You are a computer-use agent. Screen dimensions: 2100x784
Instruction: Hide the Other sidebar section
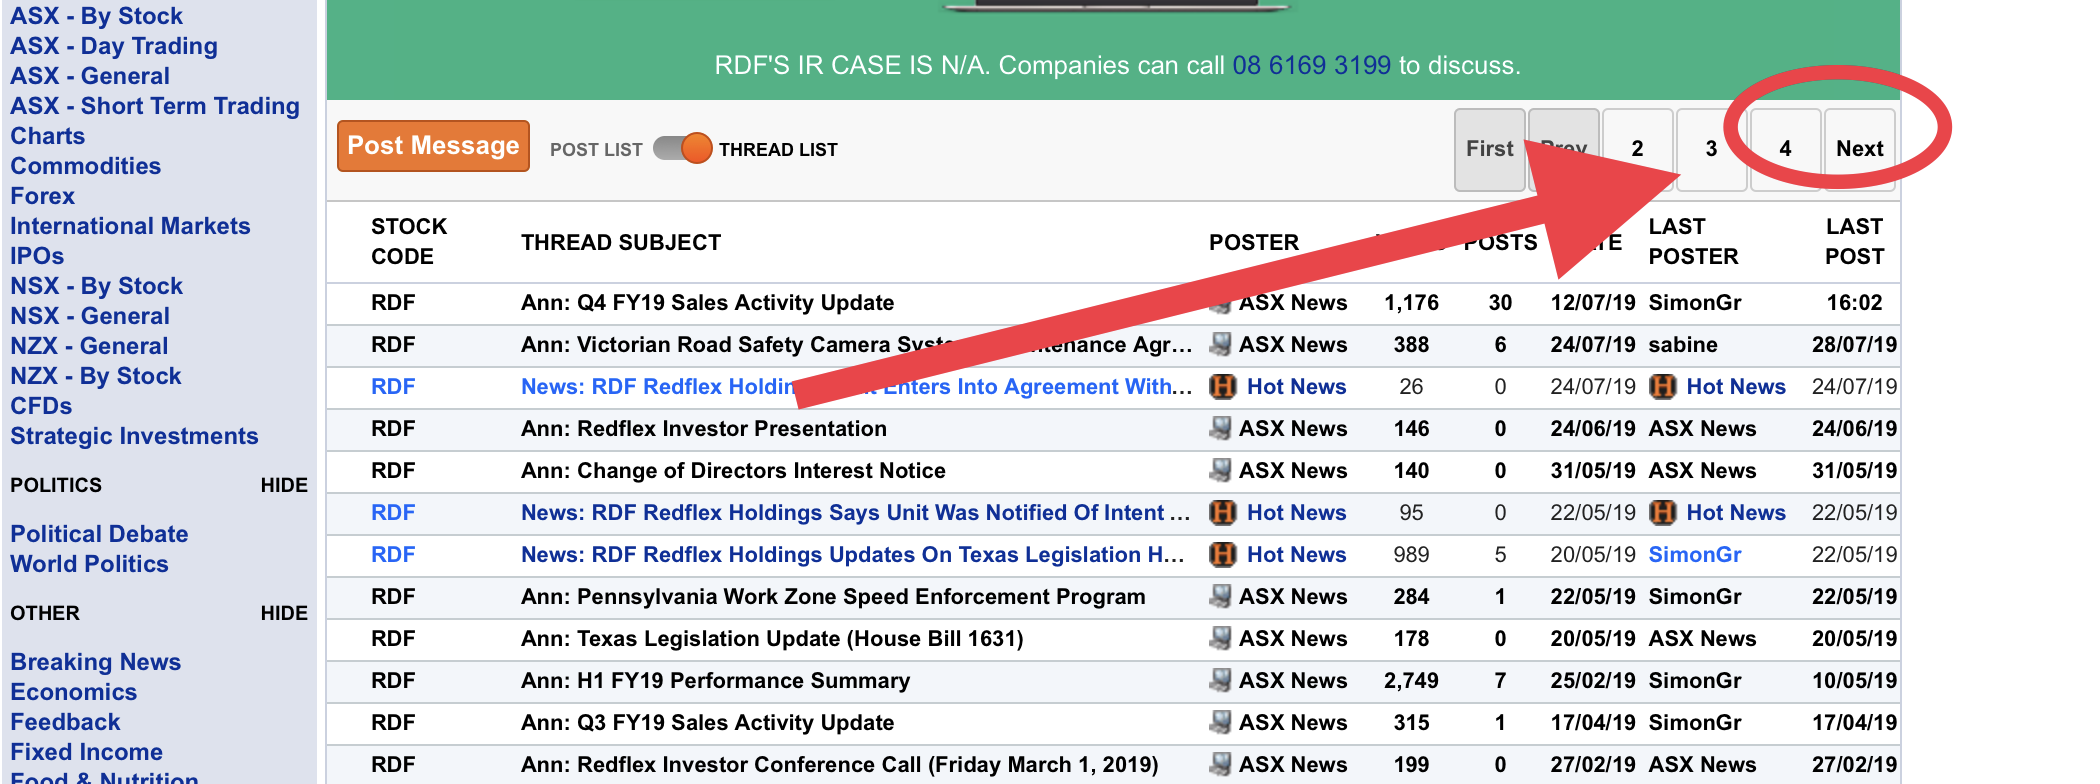pos(284,613)
